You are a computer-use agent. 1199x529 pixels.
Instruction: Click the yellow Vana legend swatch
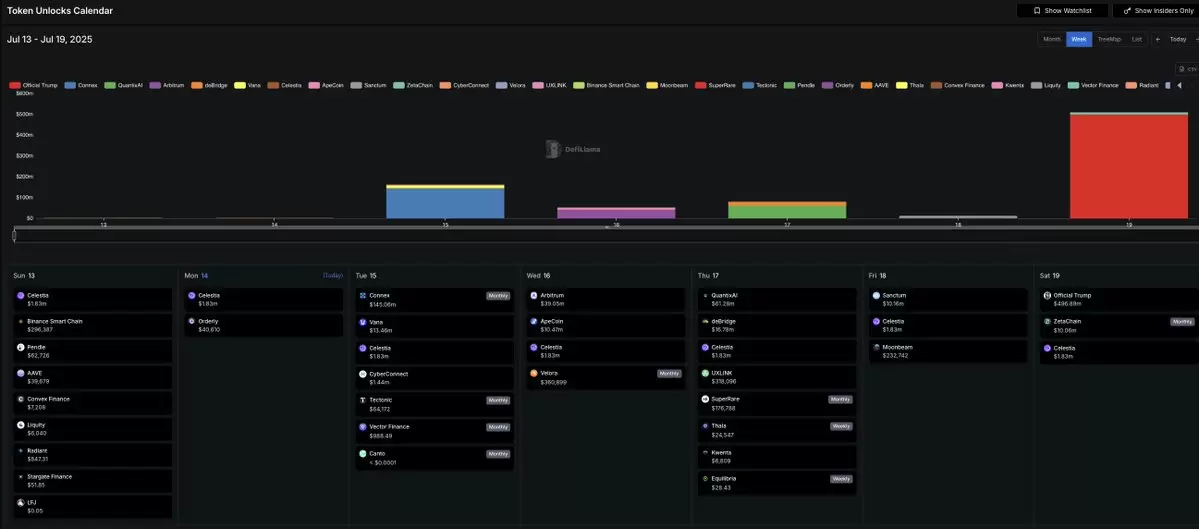tap(239, 86)
